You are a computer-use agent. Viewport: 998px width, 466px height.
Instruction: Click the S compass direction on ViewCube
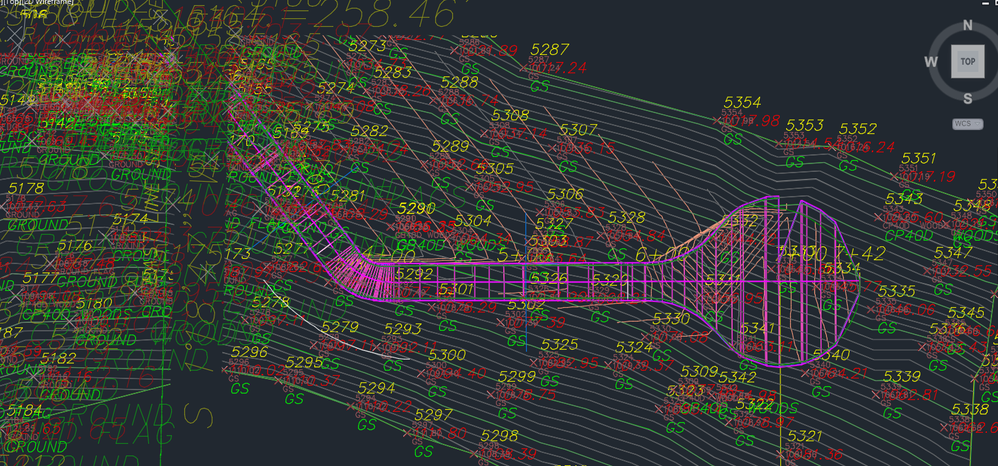tap(967, 98)
